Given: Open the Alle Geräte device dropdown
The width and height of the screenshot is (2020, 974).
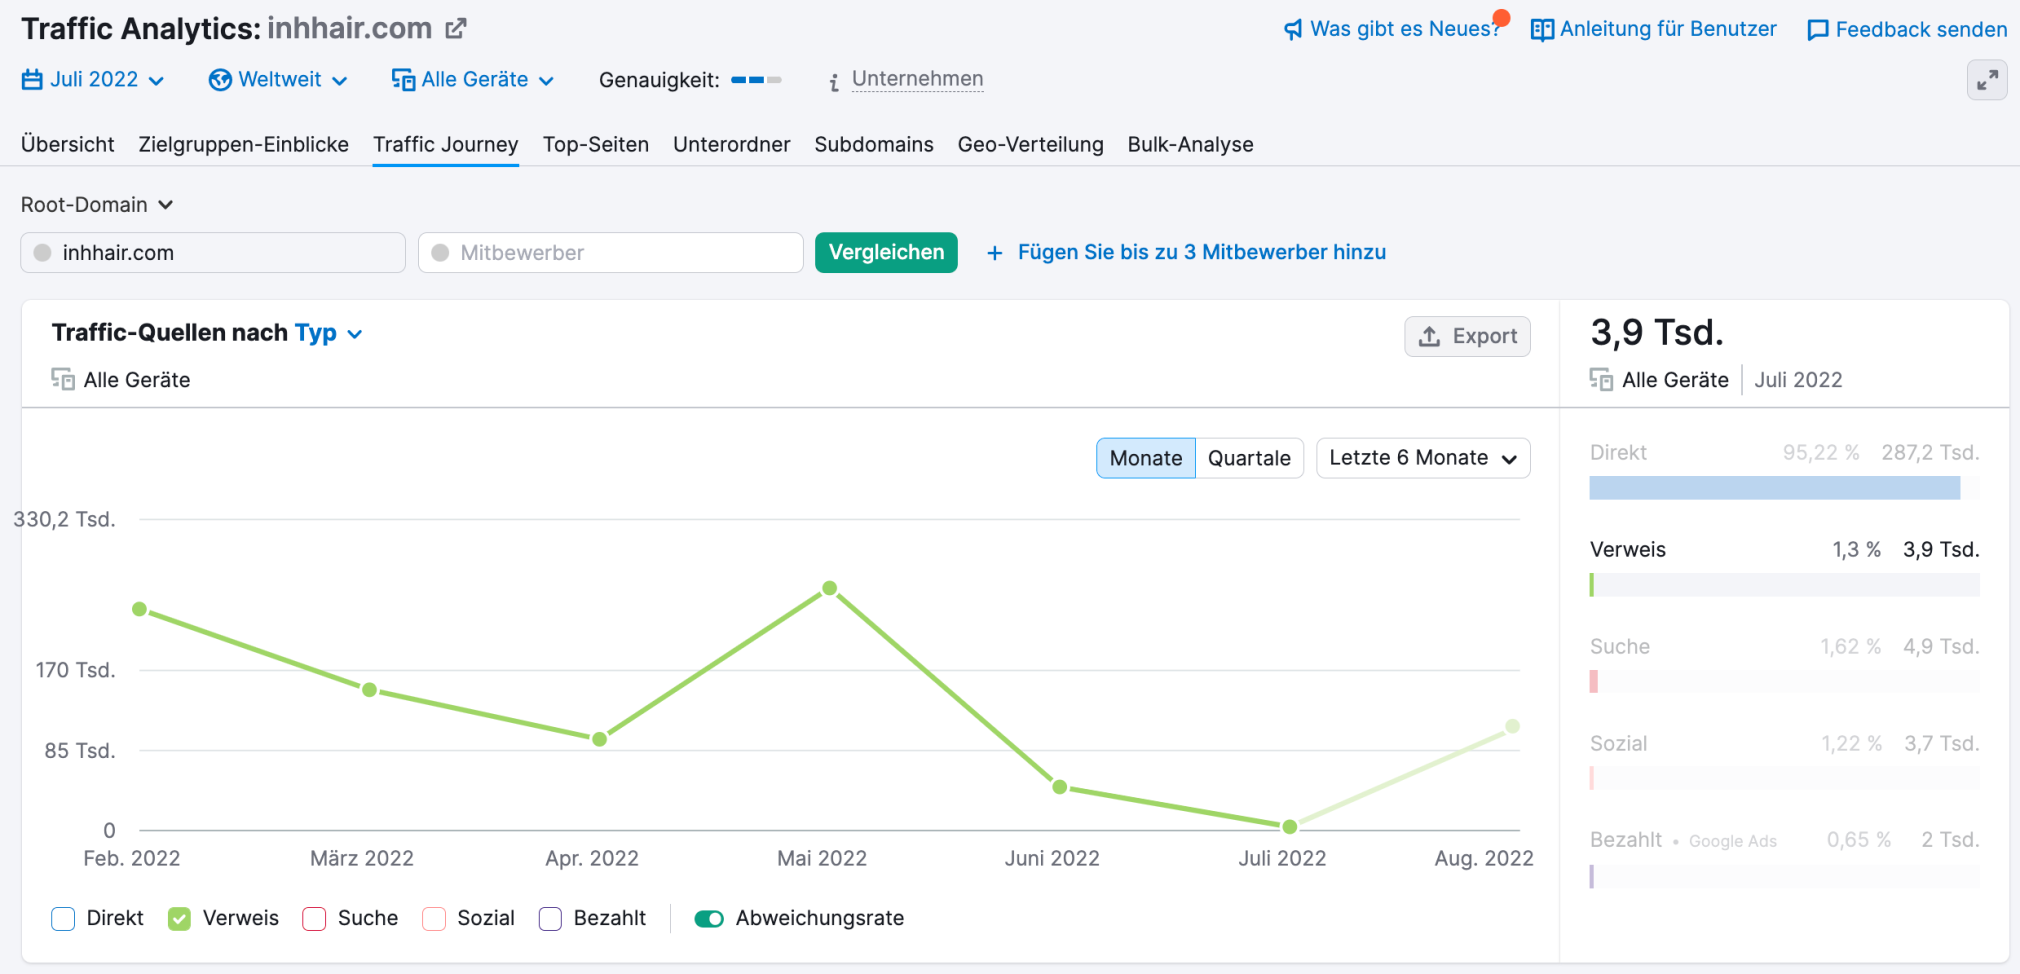Looking at the screenshot, I should pos(473,79).
